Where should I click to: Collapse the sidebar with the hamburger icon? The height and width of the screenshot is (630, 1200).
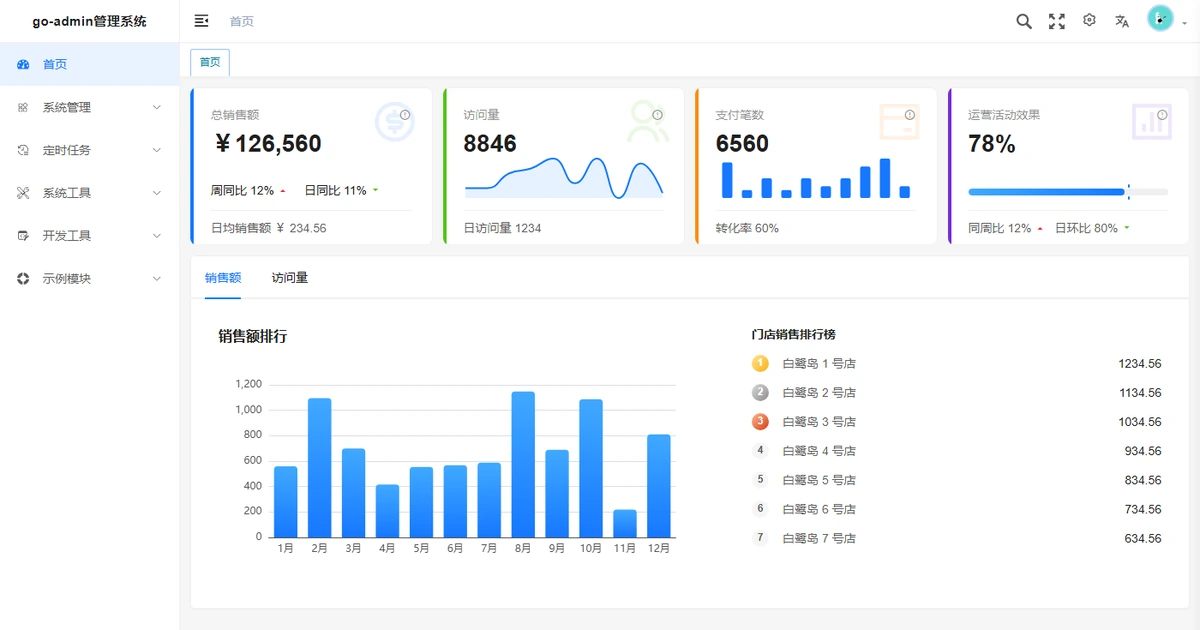click(x=201, y=21)
